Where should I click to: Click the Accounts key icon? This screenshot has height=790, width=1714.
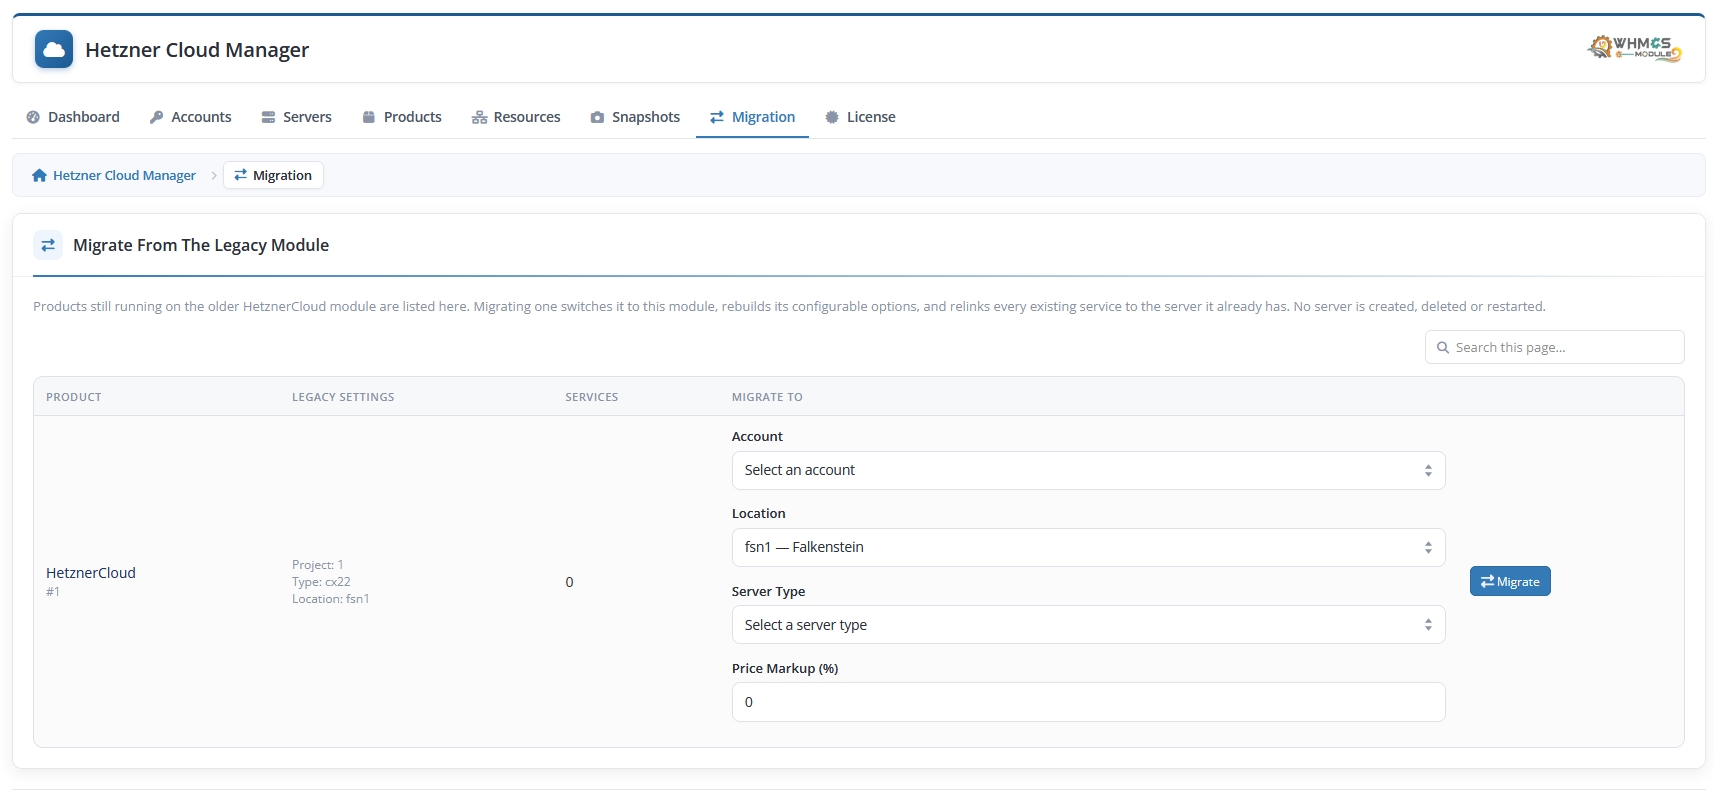coord(156,117)
